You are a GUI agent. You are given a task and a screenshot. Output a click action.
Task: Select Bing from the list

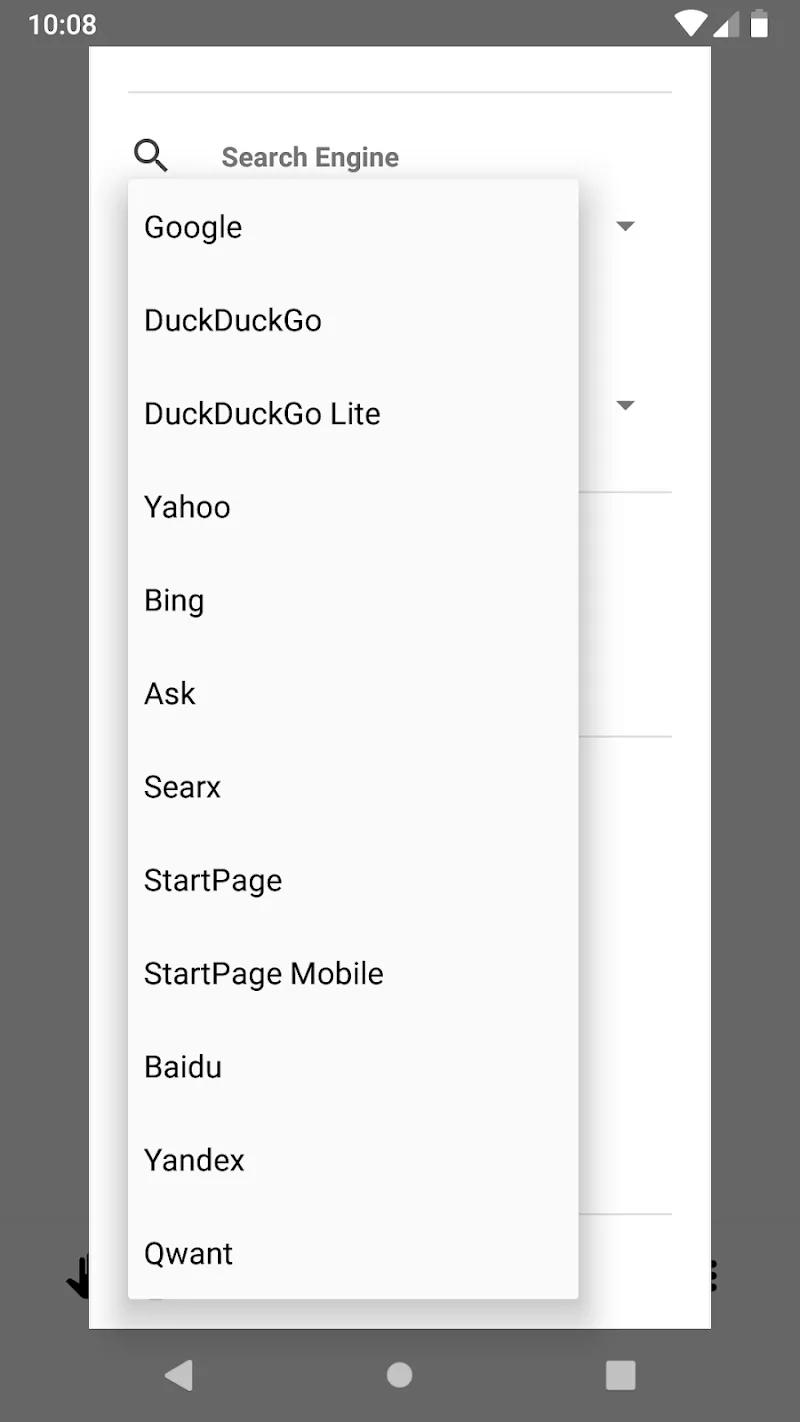pos(174,600)
